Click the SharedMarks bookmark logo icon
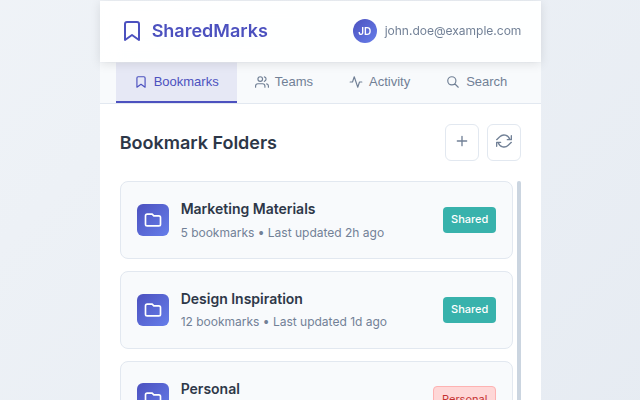Screen dimensions: 640x400 [132, 31]
